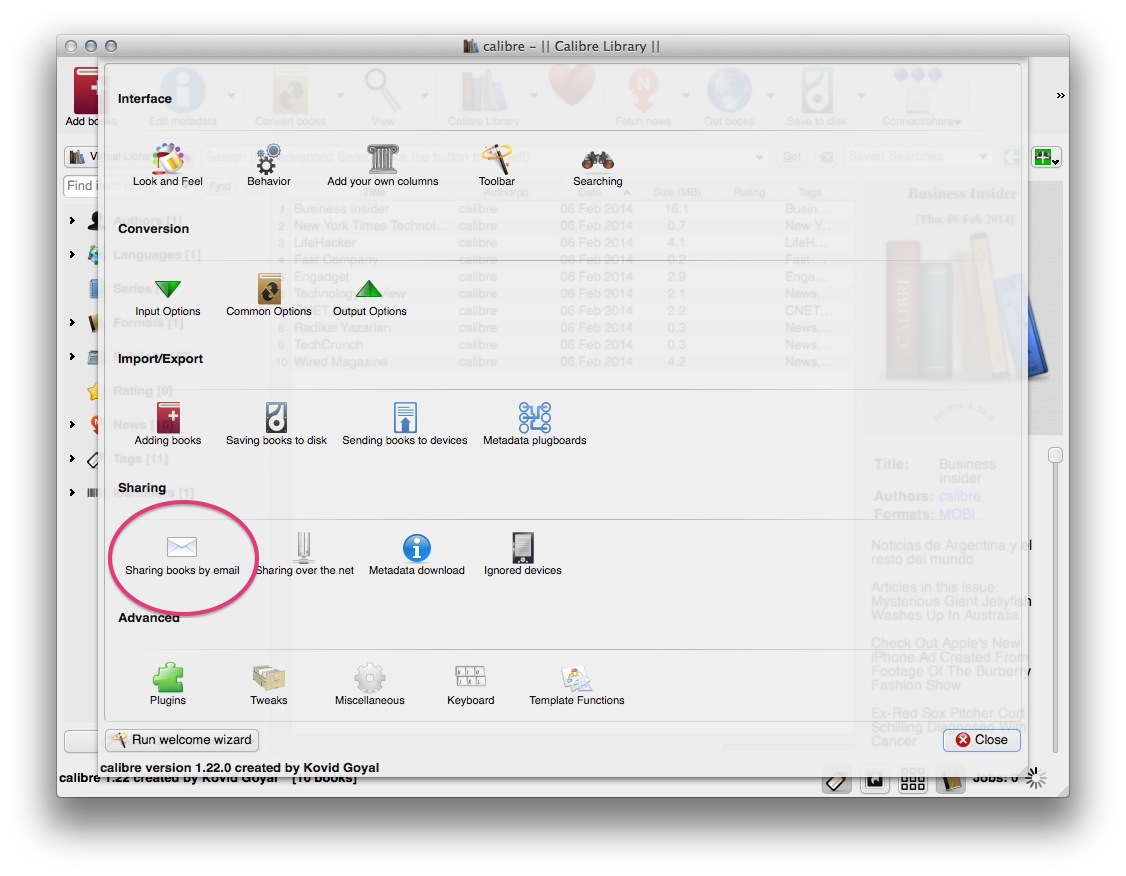Viewport: 1126px width, 876px height.
Task: Expand the Identifiers tree category
Action: (72, 493)
